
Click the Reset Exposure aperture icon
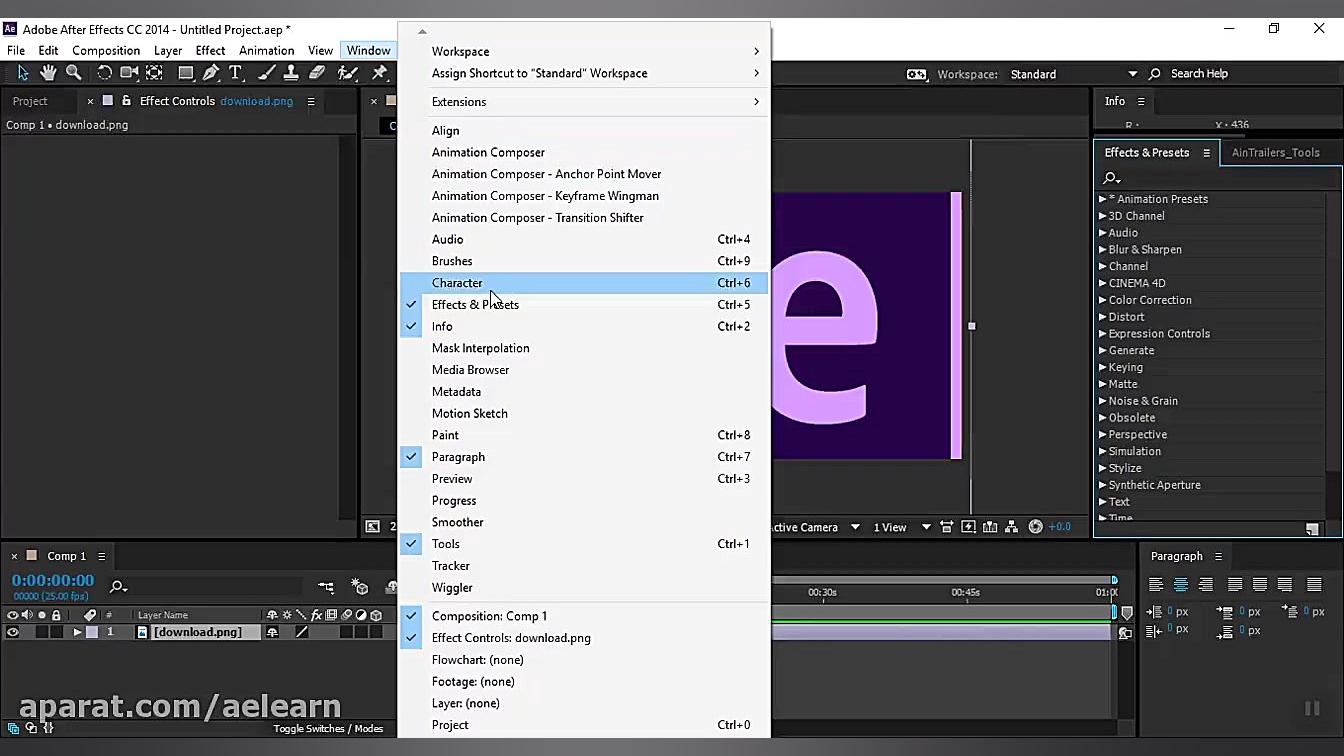coord(1035,527)
